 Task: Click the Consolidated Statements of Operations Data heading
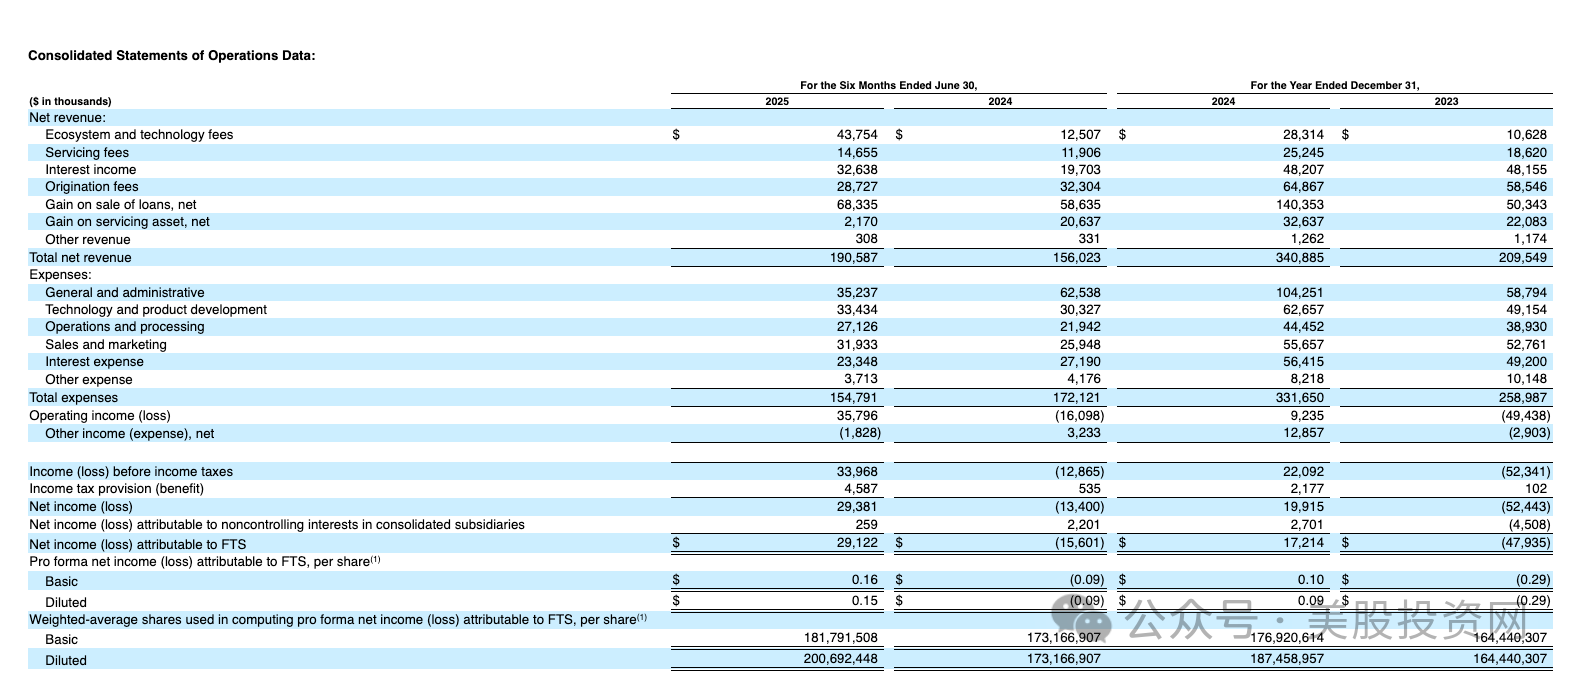(171, 55)
